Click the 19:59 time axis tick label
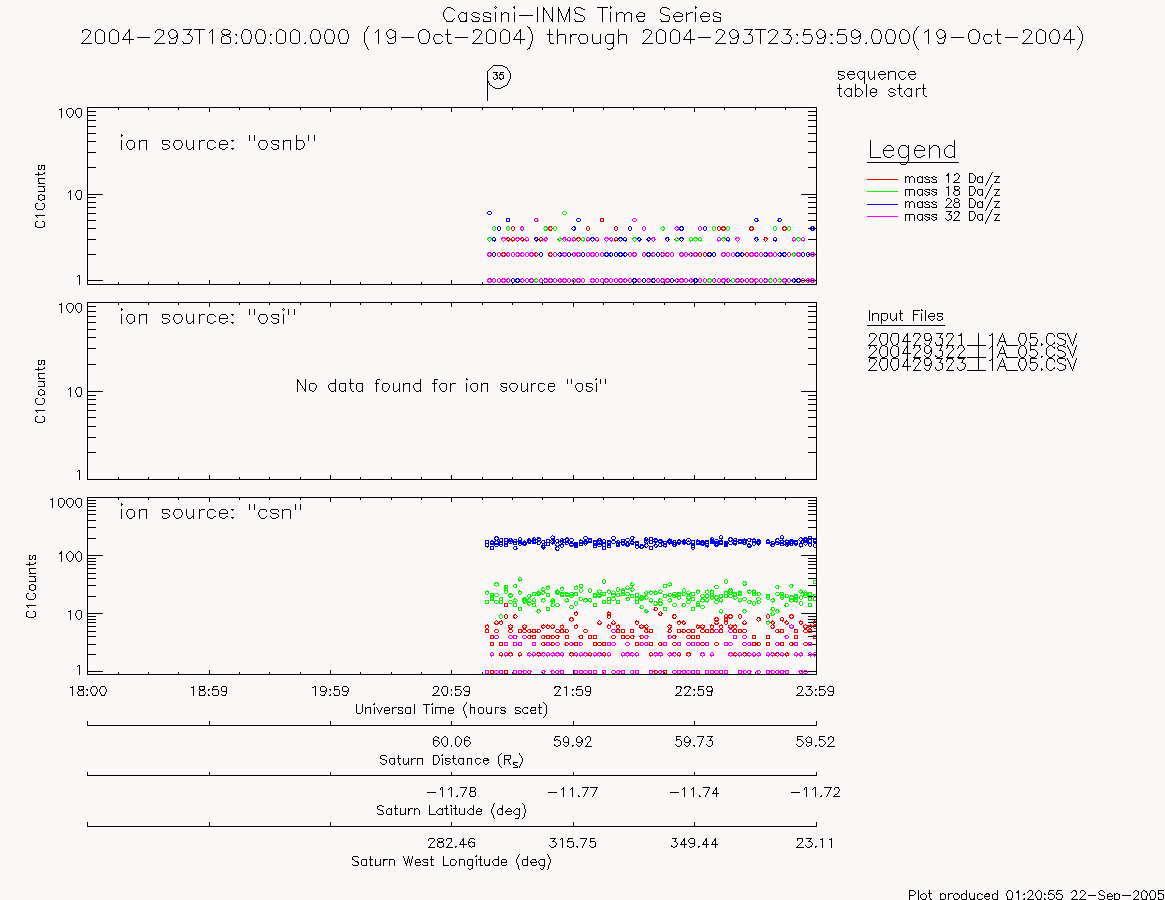 [330, 691]
